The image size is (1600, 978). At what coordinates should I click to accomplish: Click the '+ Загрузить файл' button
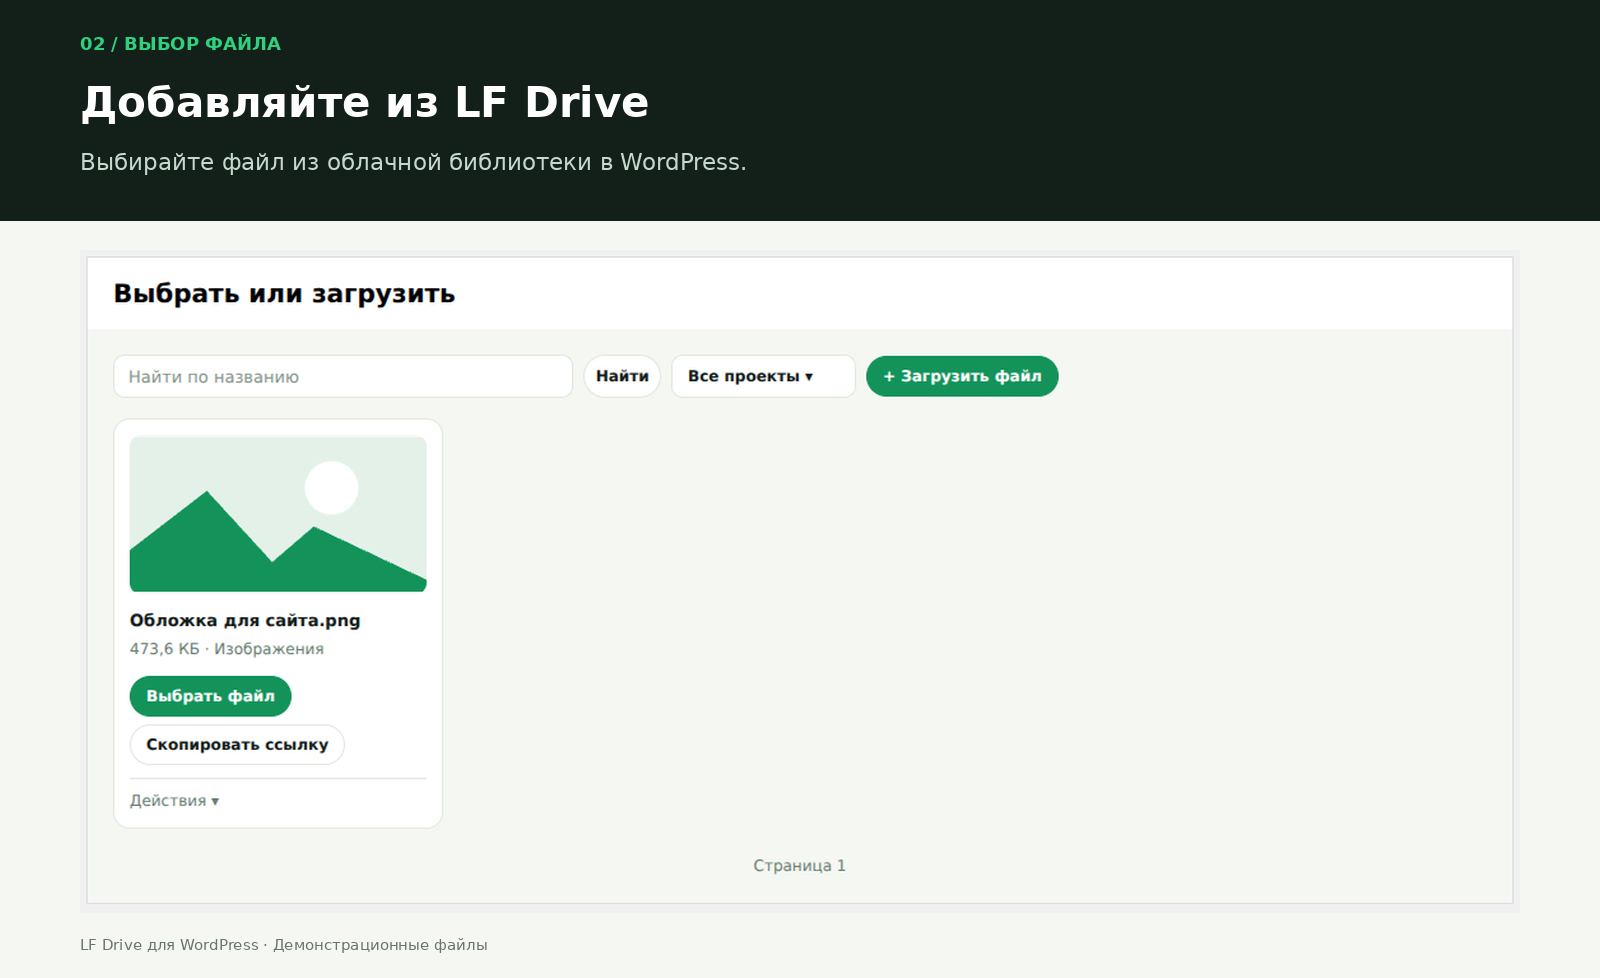pos(962,376)
